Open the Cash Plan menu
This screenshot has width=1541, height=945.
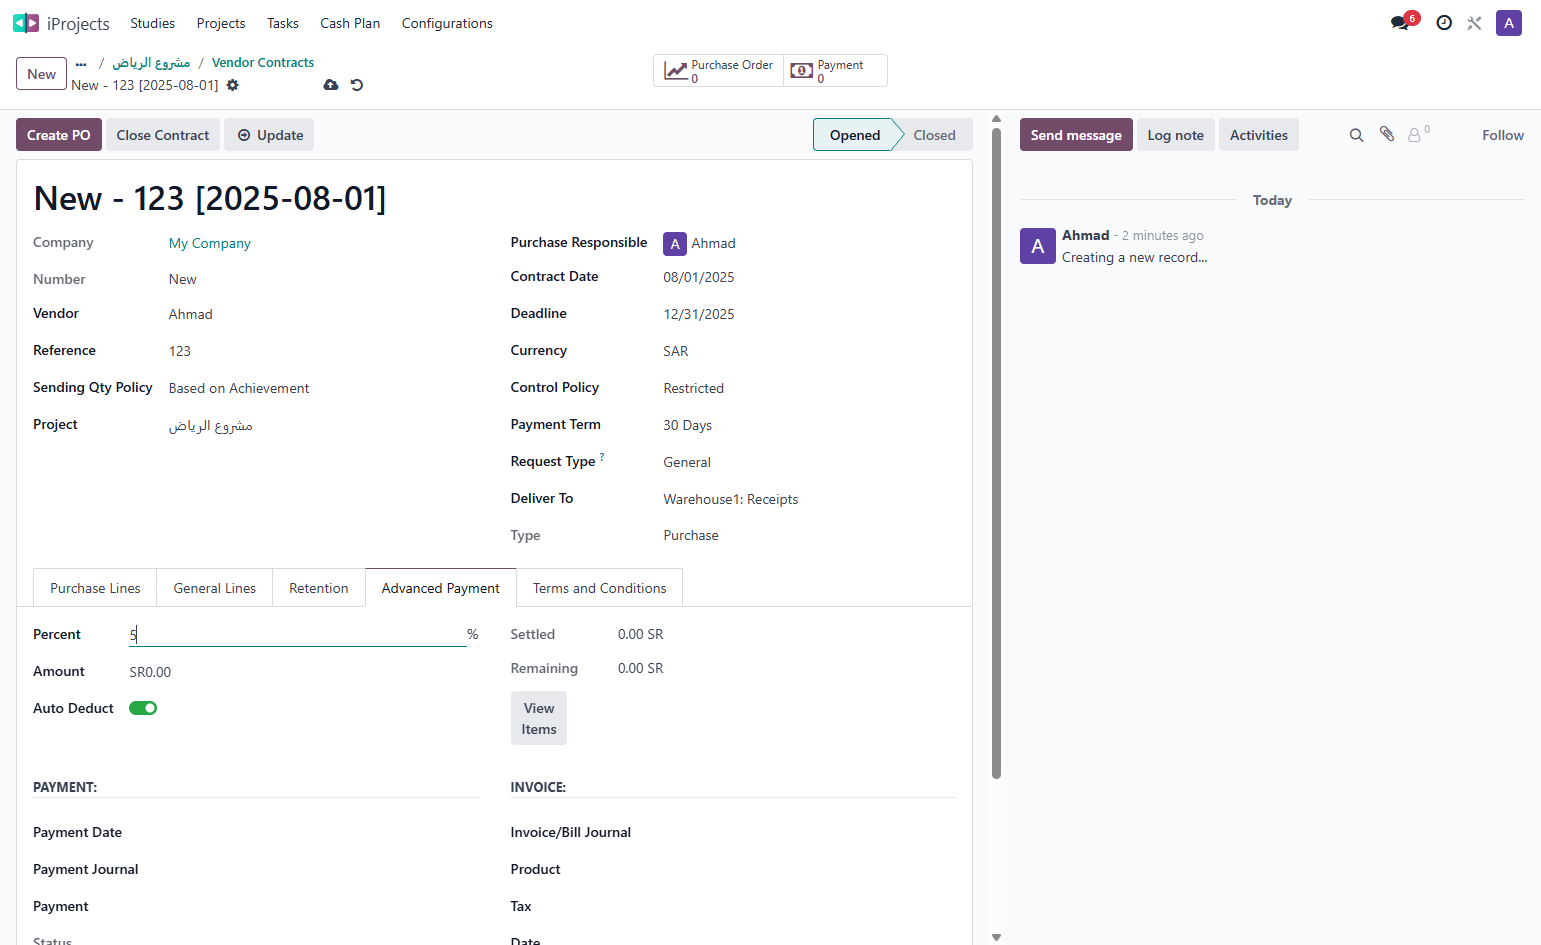[x=350, y=23]
